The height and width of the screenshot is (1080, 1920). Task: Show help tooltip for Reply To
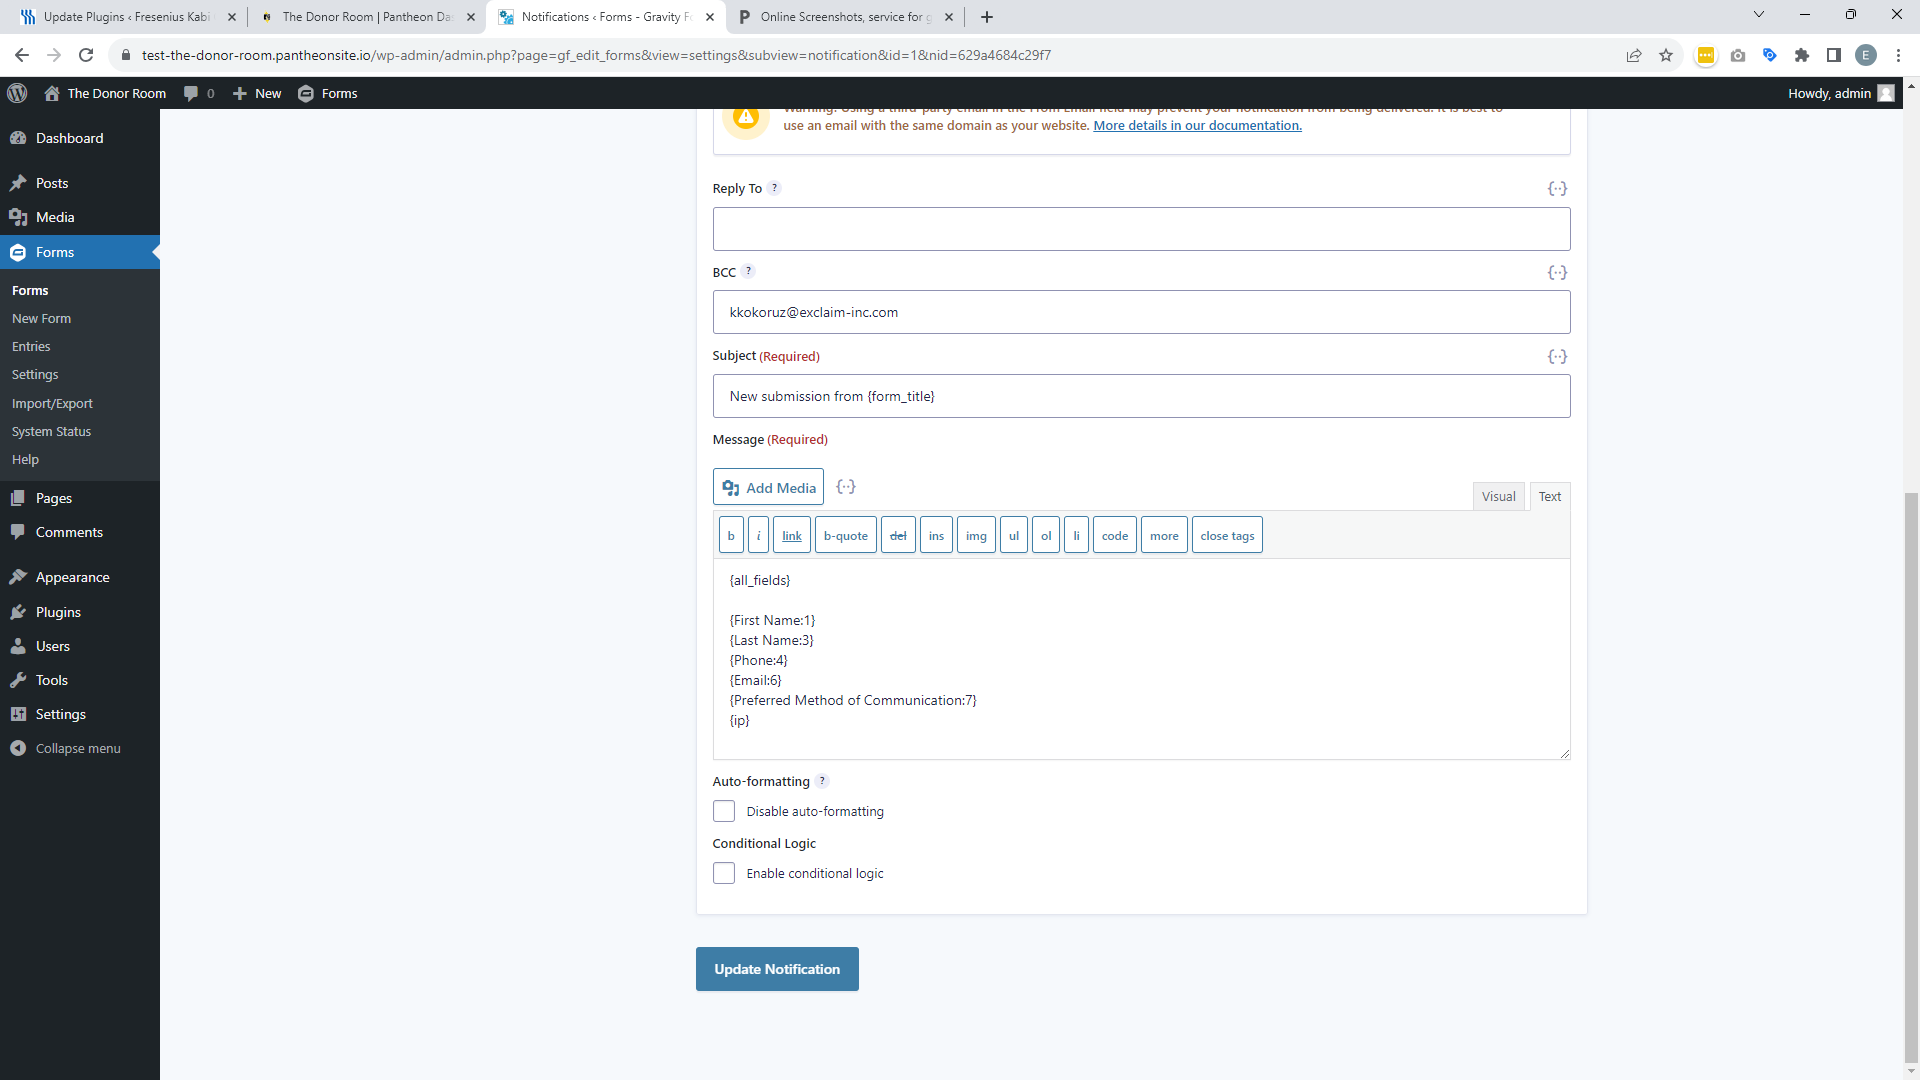point(774,188)
